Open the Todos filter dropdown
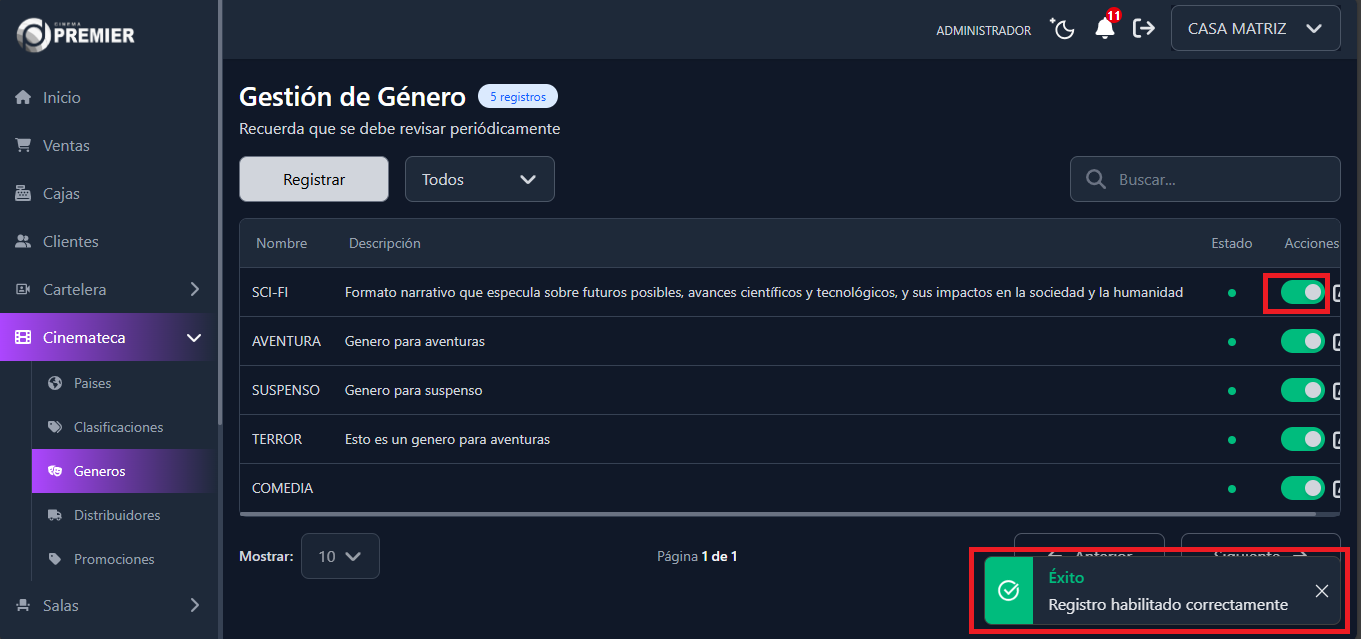 point(479,178)
